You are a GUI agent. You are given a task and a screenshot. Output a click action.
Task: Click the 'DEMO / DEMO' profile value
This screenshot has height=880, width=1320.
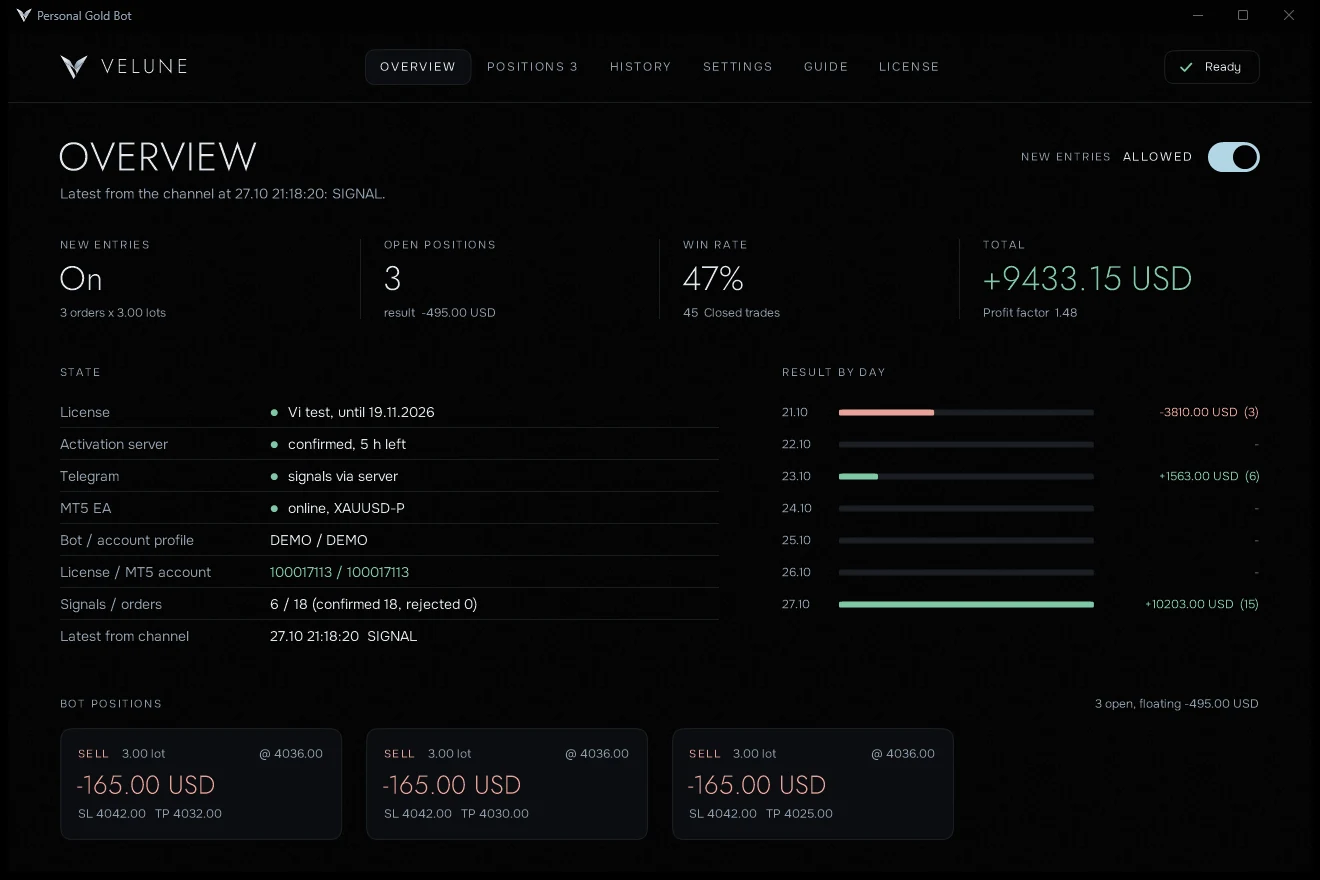[x=319, y=540]
